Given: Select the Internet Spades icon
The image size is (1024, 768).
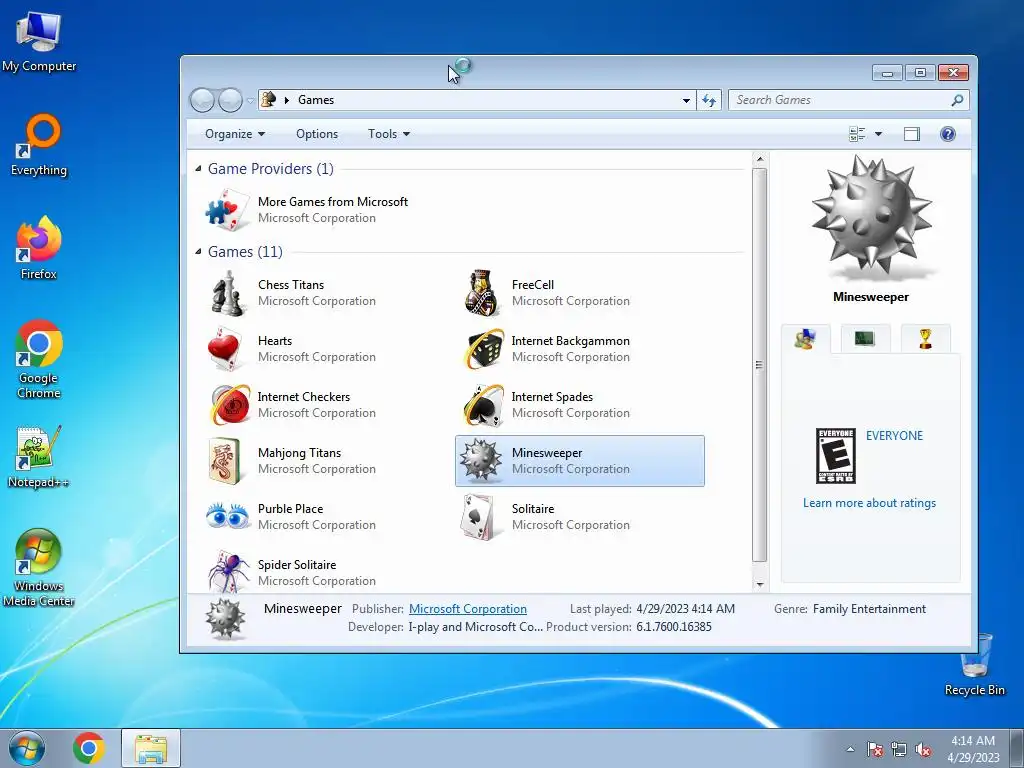Looking at the screenshot, I should tap(483, 405).
